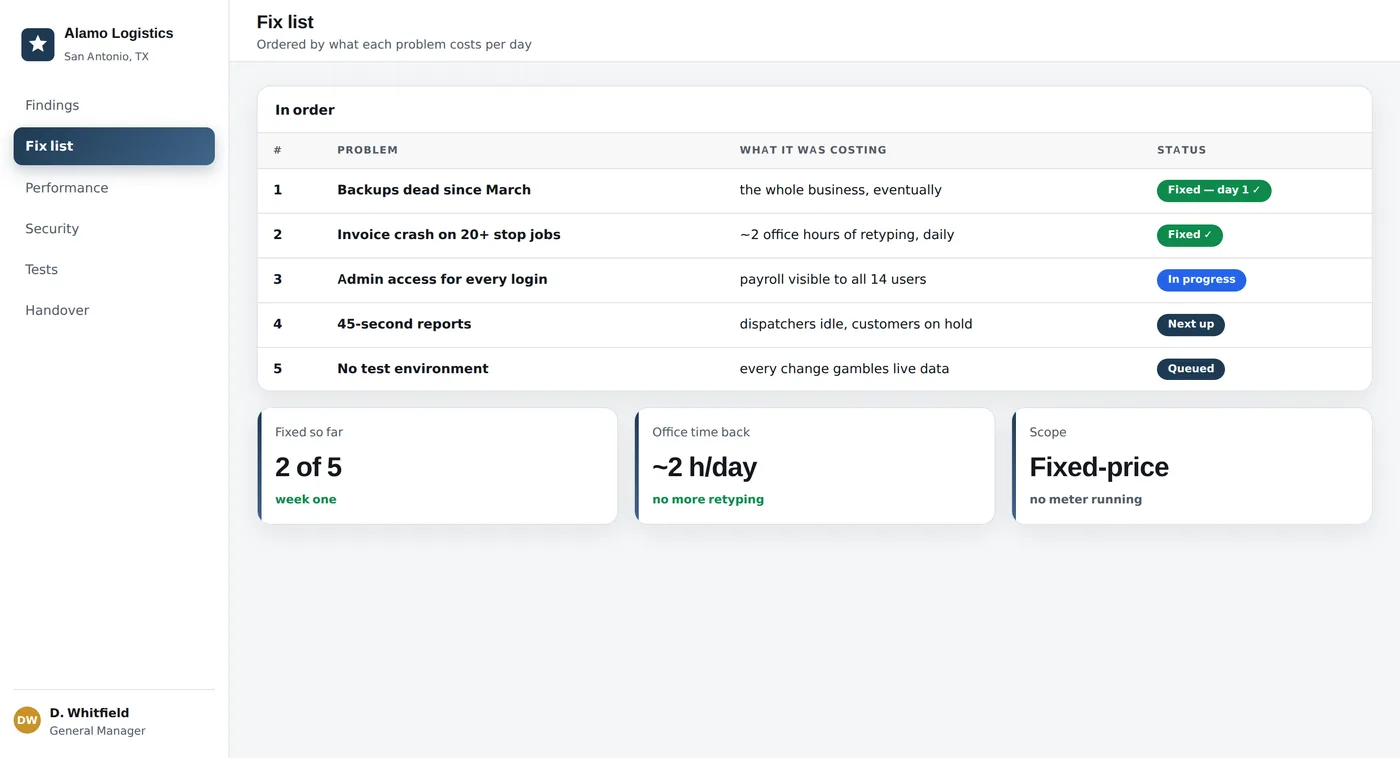This screenshot has width=1400, height=758.
Task: Click the '2 of 5' fixed so far value
Action: [x=309, y=467]
